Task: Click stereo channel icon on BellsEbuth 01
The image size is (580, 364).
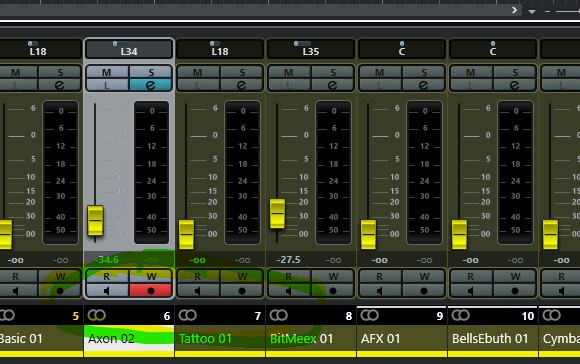Action: [461, 315]
